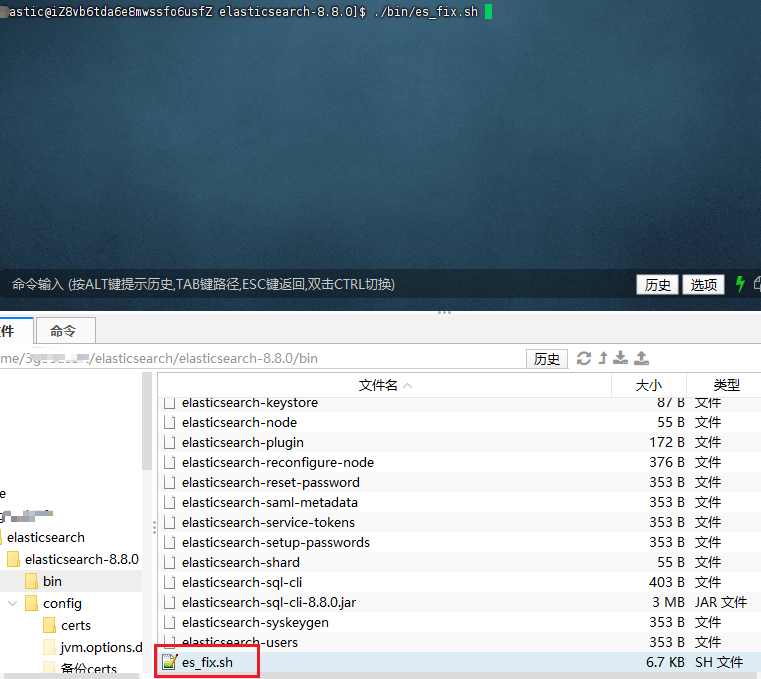The height and width of the screenshot is (679, 761).
Task: Click the SH 文件 type cell
Action: (x=719, y=662)
